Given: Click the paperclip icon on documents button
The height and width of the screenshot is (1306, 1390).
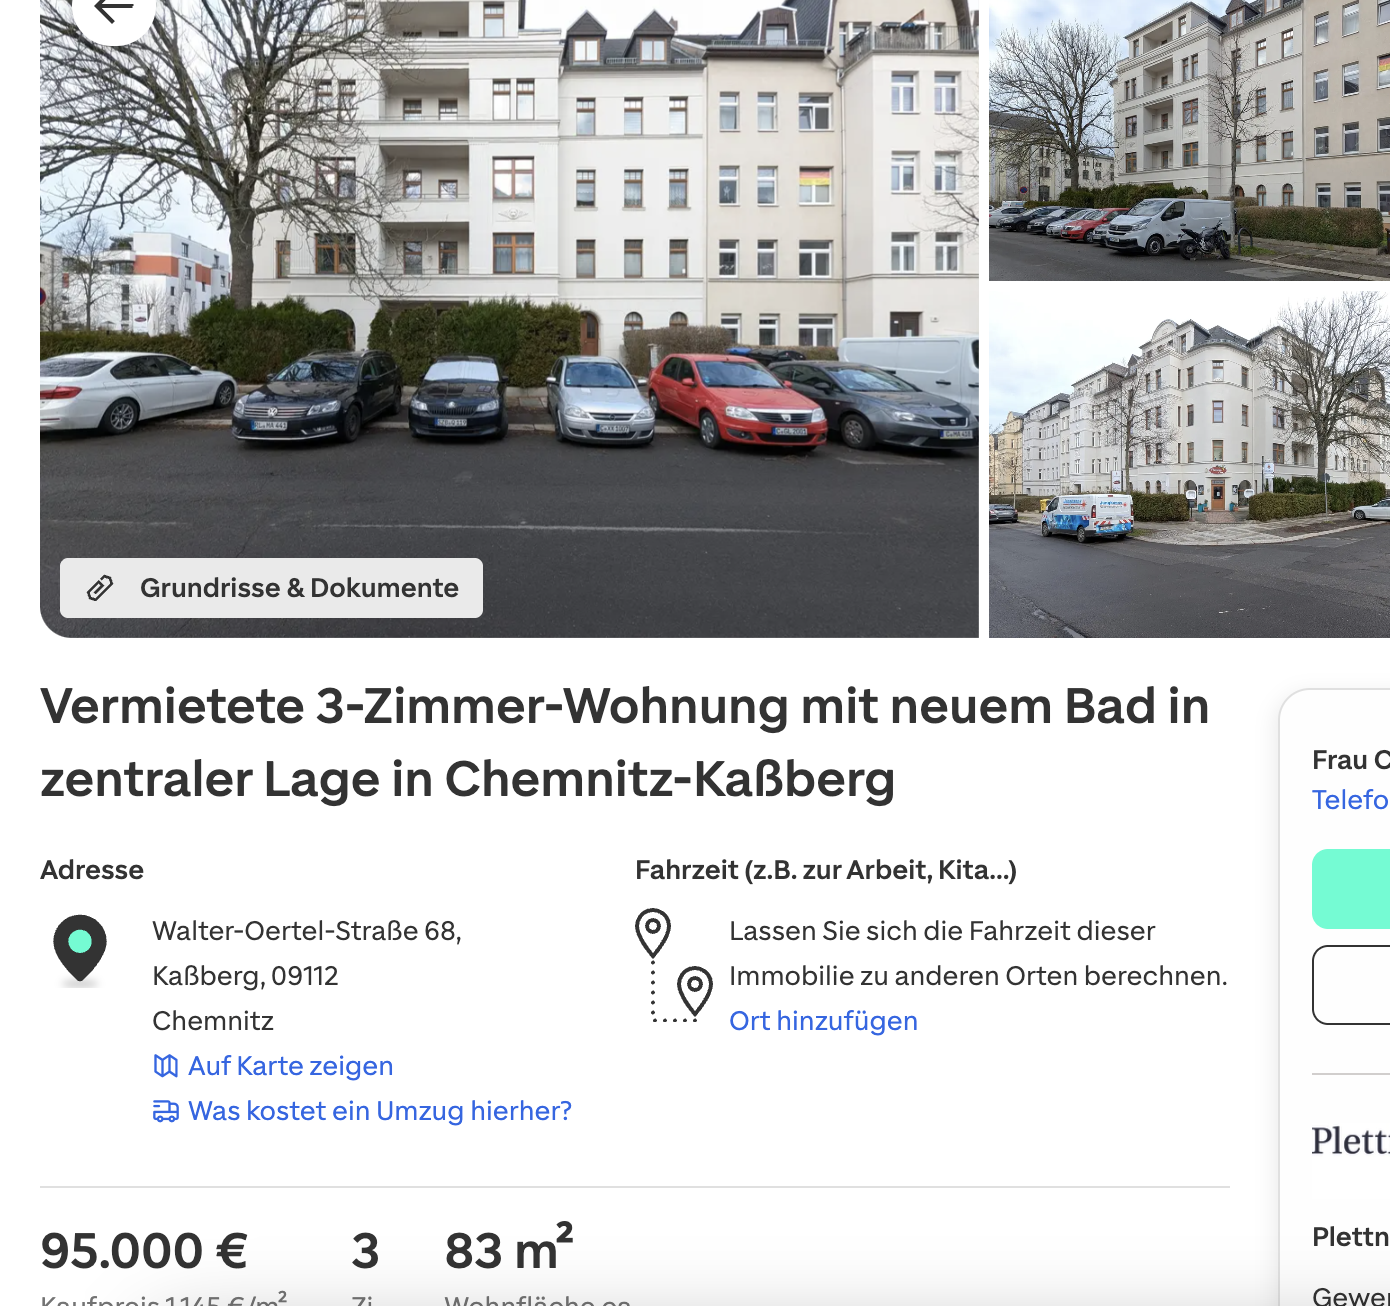Looking at the screenshot, I should click(100, 588).
